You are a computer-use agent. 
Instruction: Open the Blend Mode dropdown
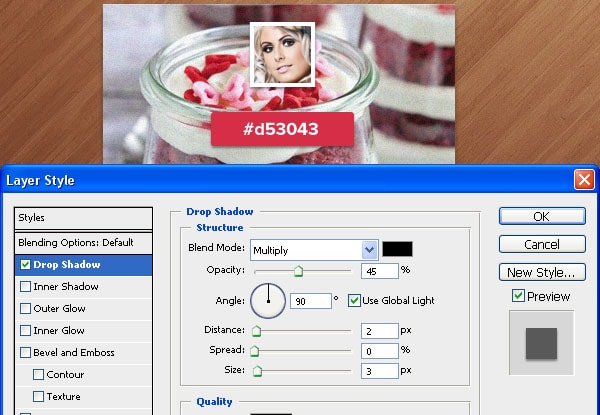(x=369, y=250)
